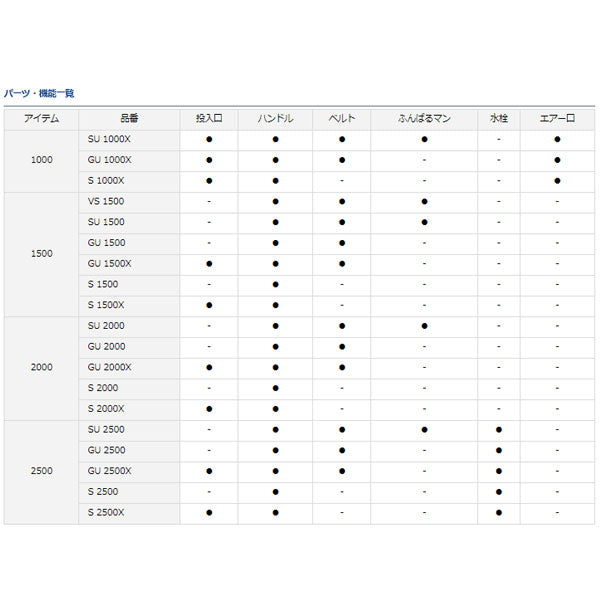This screenshot has height=600, width=600.
Task: Click the エアー口 dot for S 1000X
Action: click(557, 181)
